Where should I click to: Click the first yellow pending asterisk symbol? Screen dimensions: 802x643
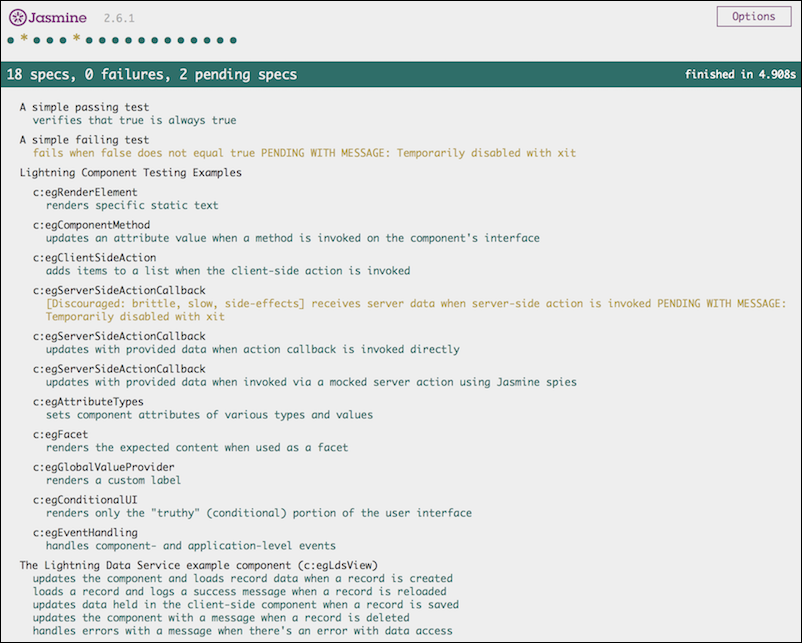[x=24, y=38]
